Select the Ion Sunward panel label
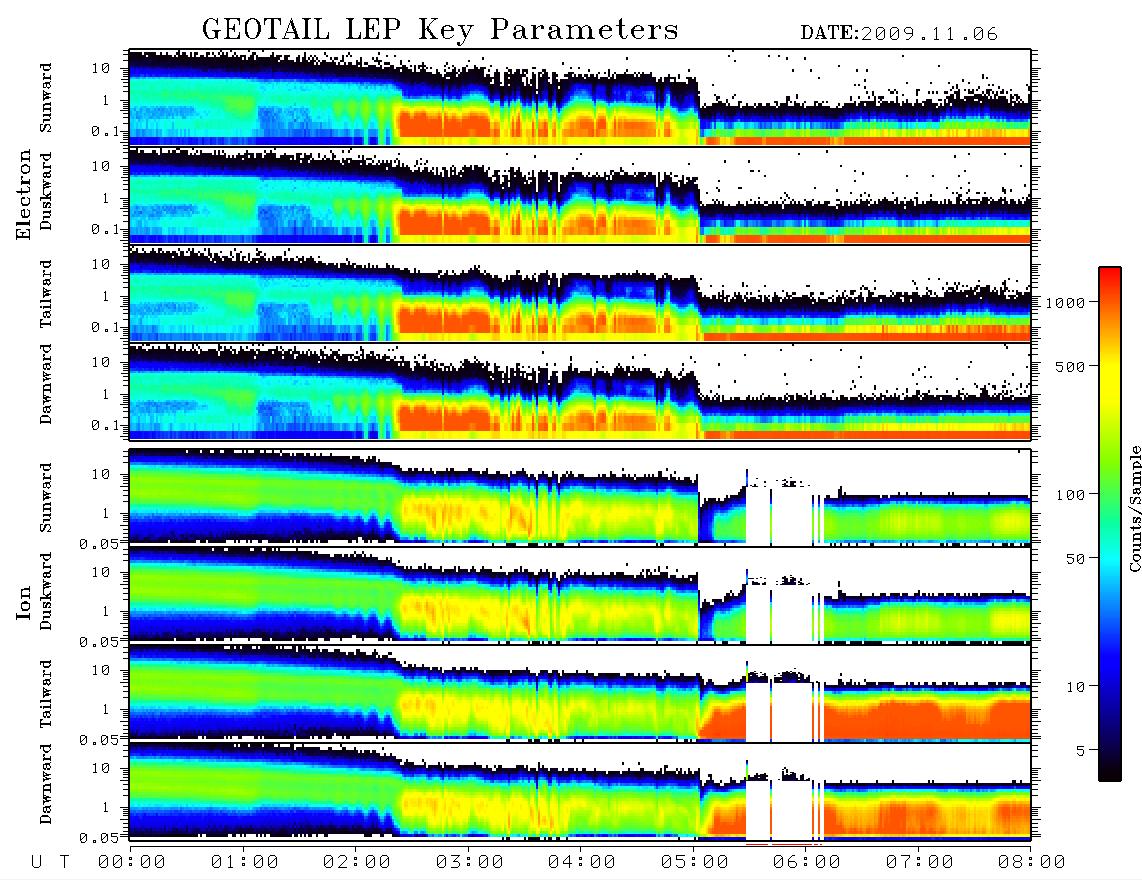 46,497
